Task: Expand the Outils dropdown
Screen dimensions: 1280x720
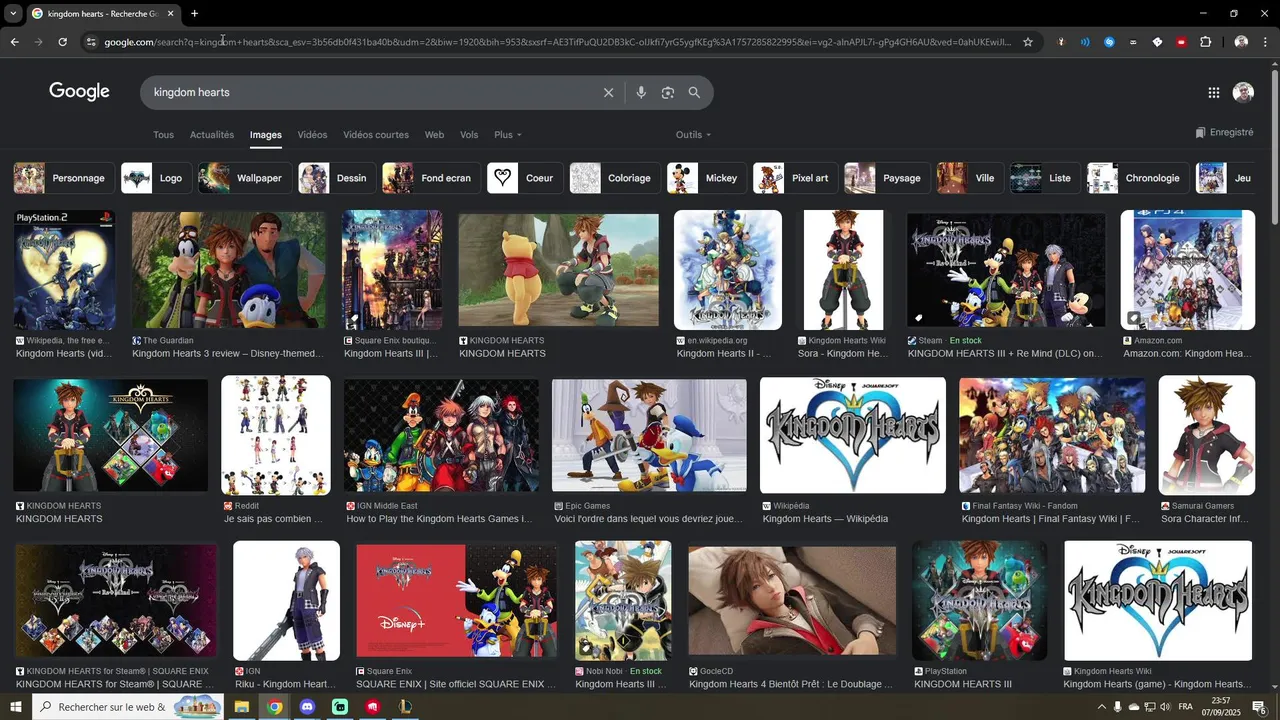Action: pyautogui.click(x=693, y=135)
